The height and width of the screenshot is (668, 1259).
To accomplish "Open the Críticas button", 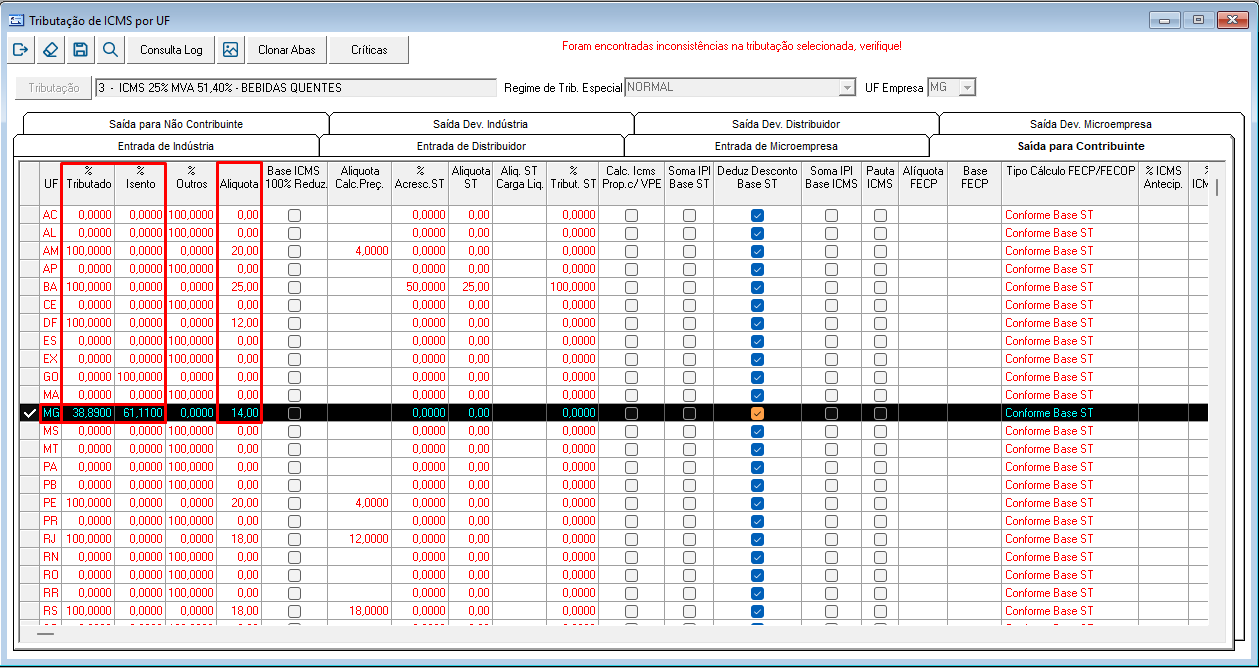I will coord(369,50).
